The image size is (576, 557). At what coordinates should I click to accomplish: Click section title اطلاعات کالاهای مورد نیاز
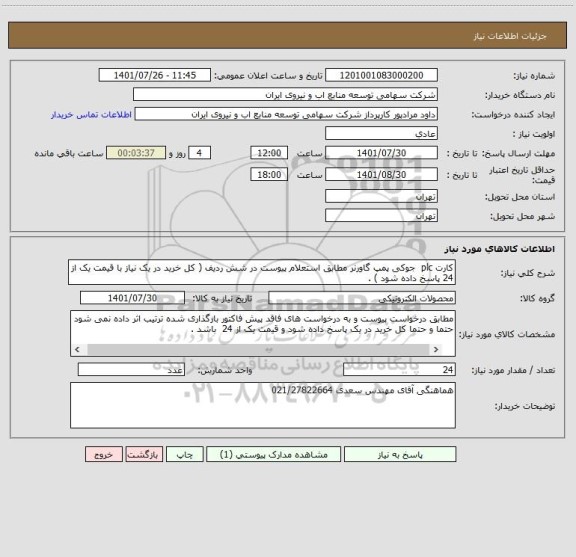(500, 249)
